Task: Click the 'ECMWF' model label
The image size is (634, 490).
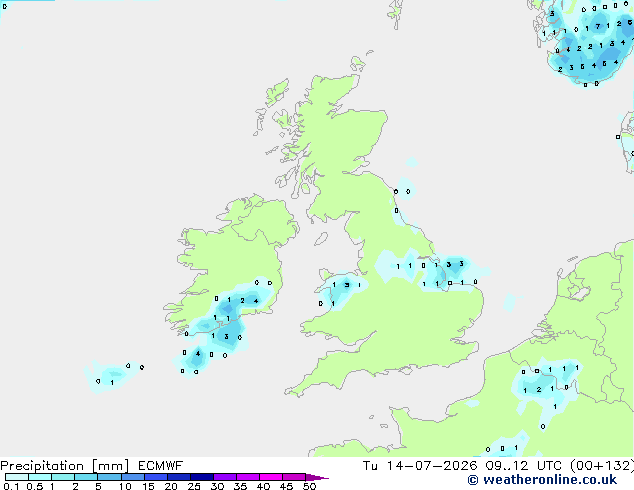Action: click(x=161, y=466)
